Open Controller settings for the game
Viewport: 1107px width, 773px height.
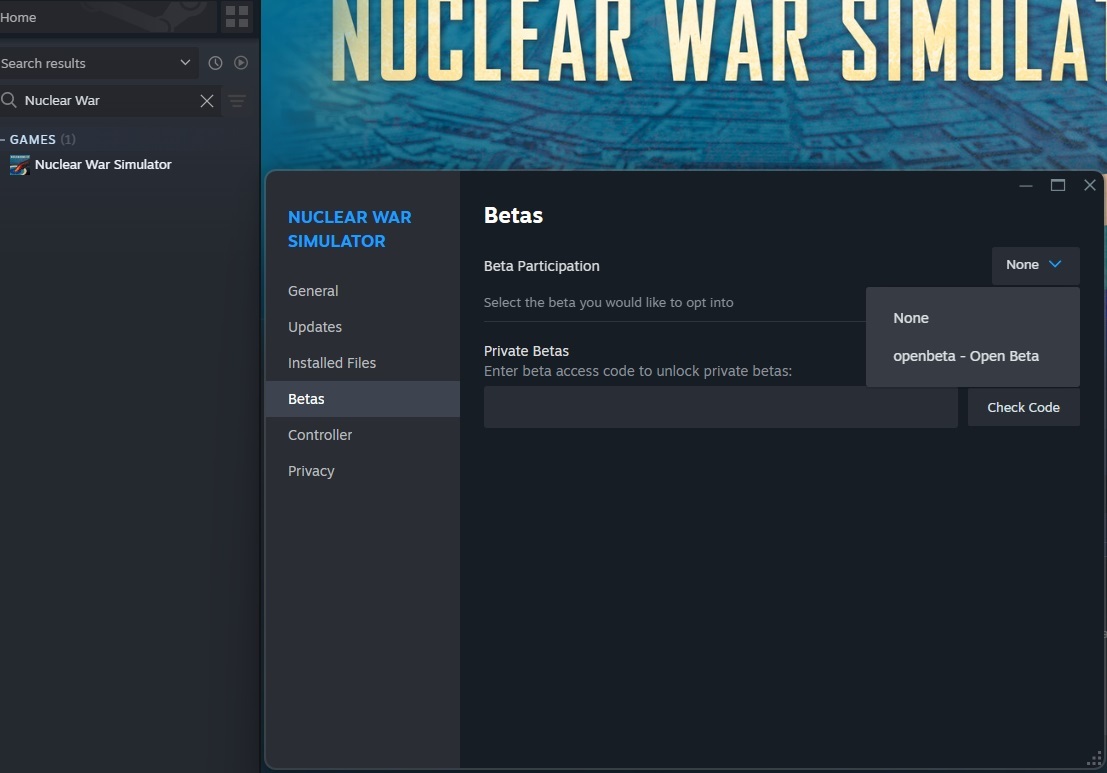tap(320, 434)
